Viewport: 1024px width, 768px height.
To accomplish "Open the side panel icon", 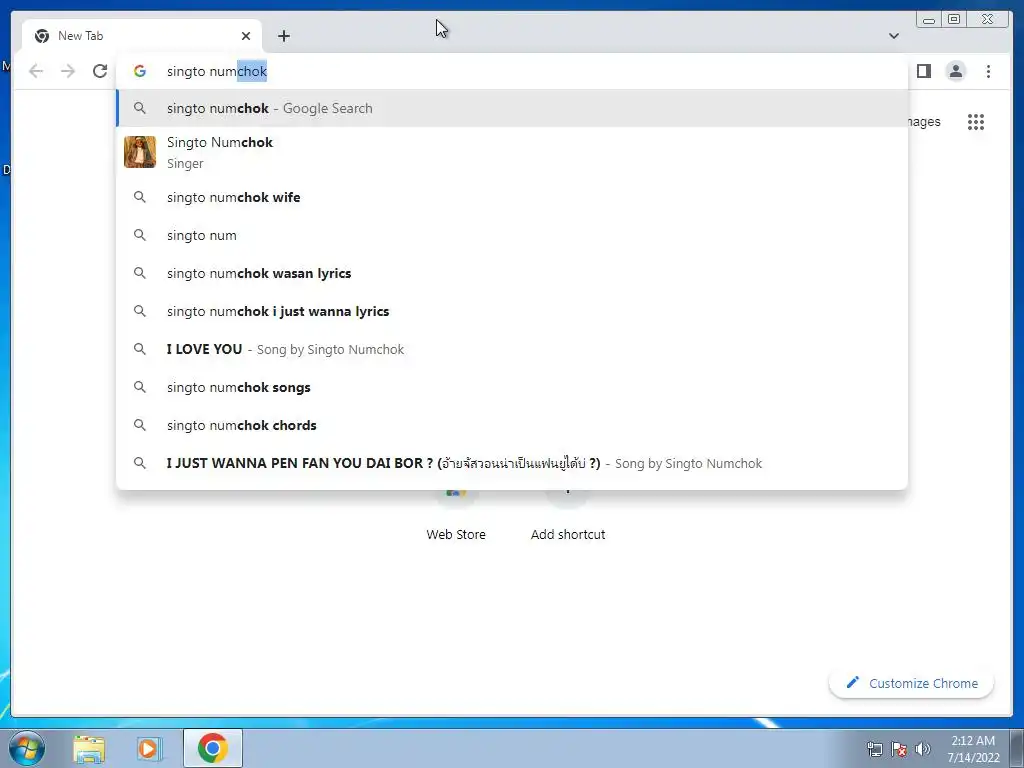I will (x=923, y=71).
